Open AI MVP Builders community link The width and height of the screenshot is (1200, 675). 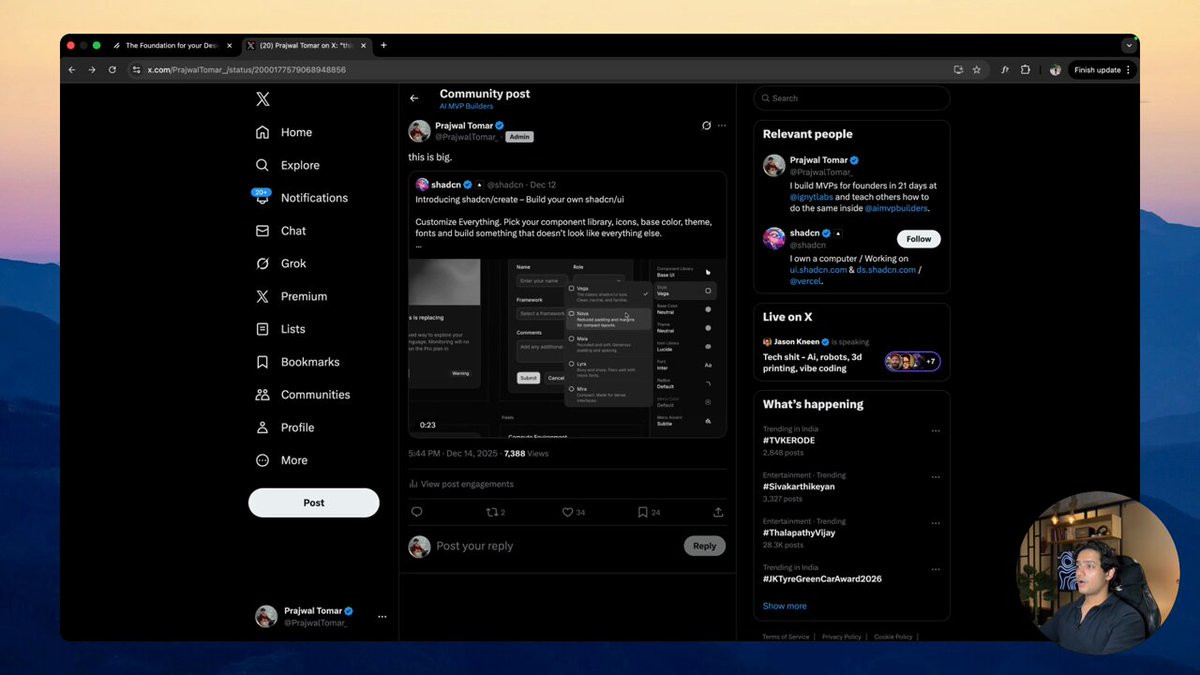tap(466, 106)
